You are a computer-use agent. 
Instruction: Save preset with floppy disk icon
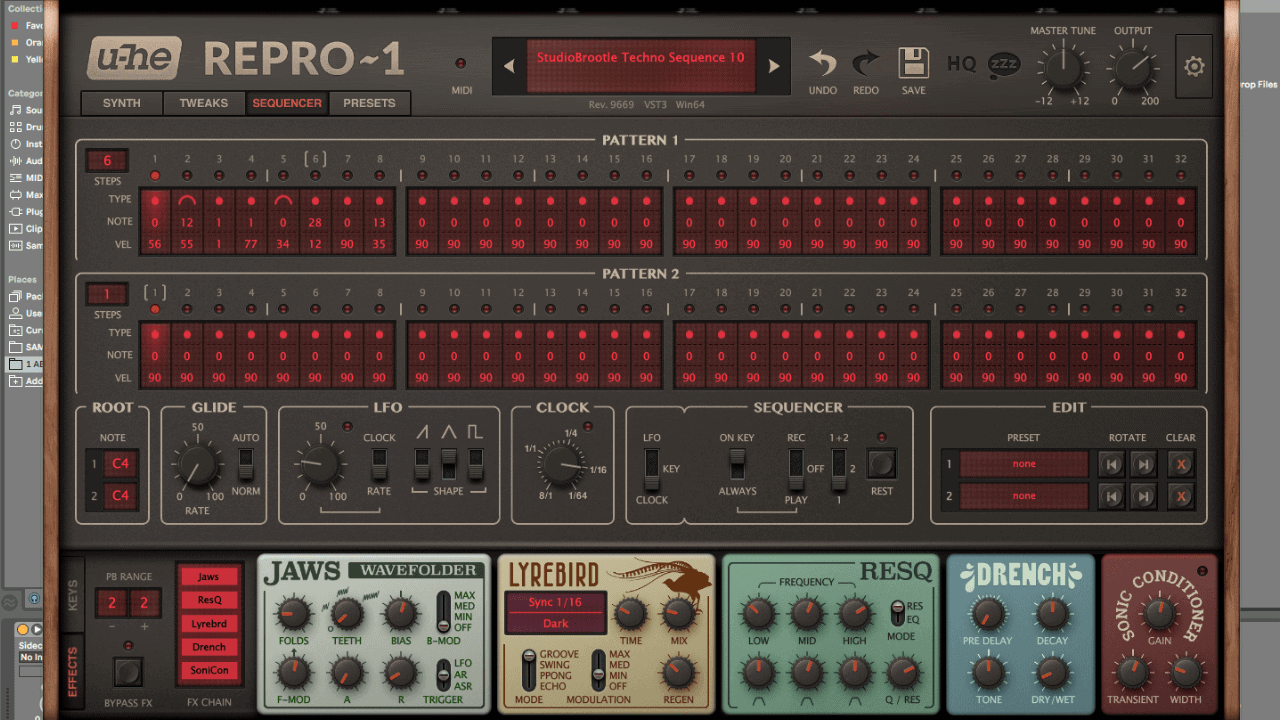[913, 64]
